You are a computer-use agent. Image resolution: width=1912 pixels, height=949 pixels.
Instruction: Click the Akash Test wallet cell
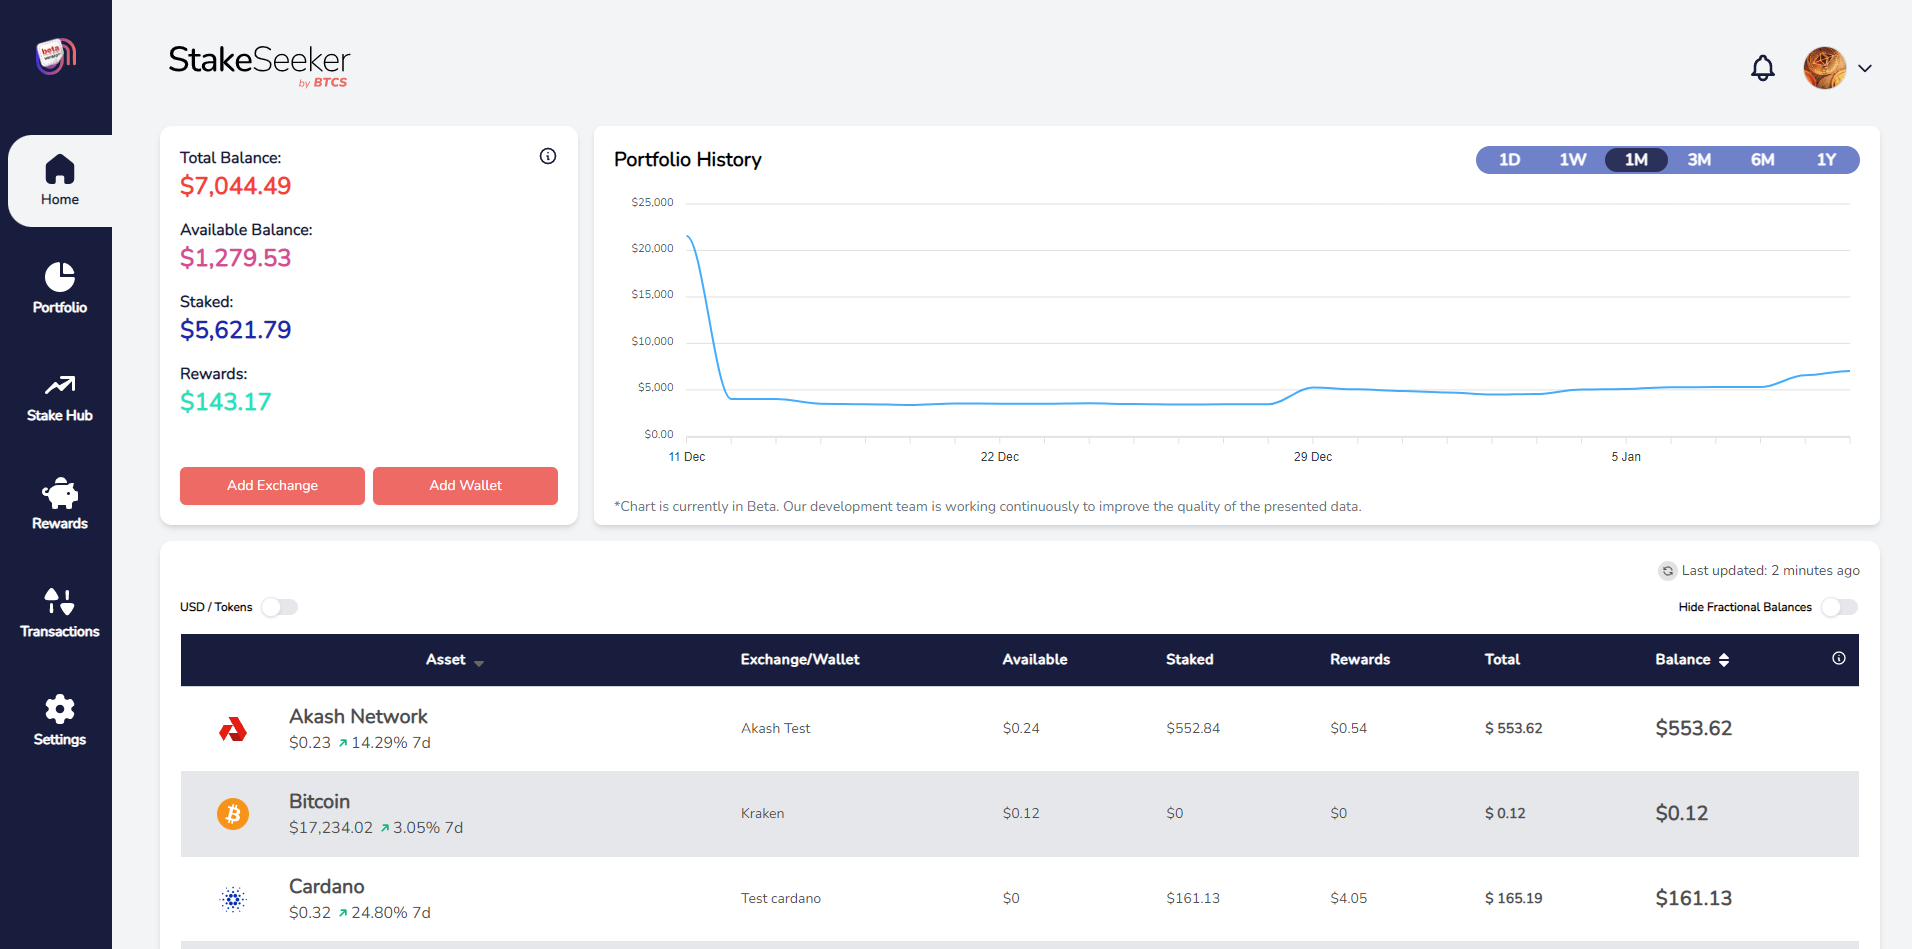776,729
